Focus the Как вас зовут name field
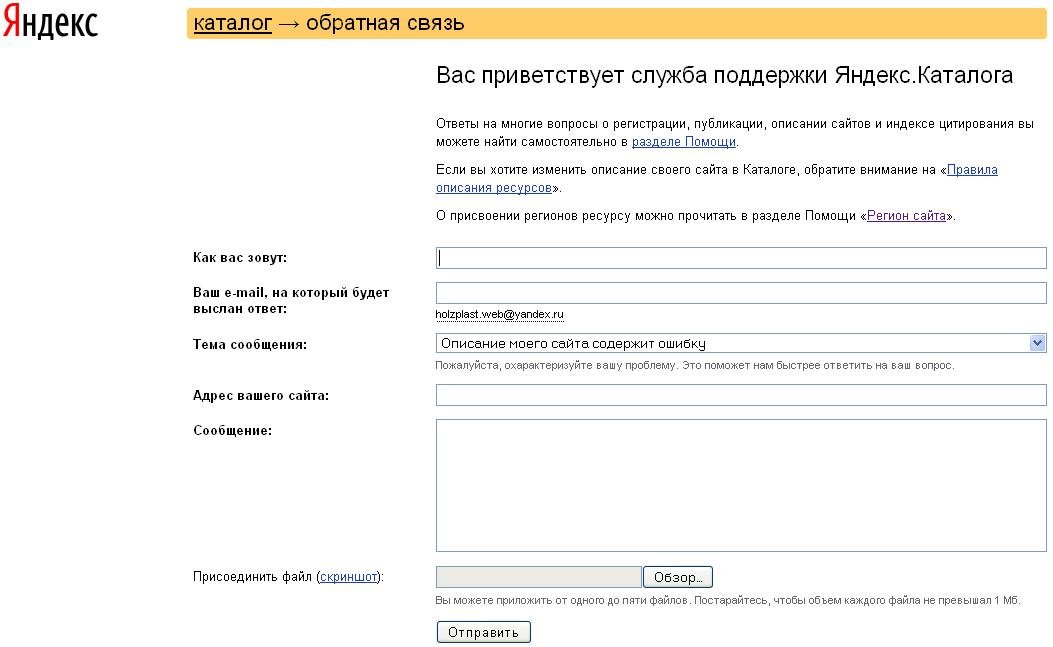 (x=740, y=258)
